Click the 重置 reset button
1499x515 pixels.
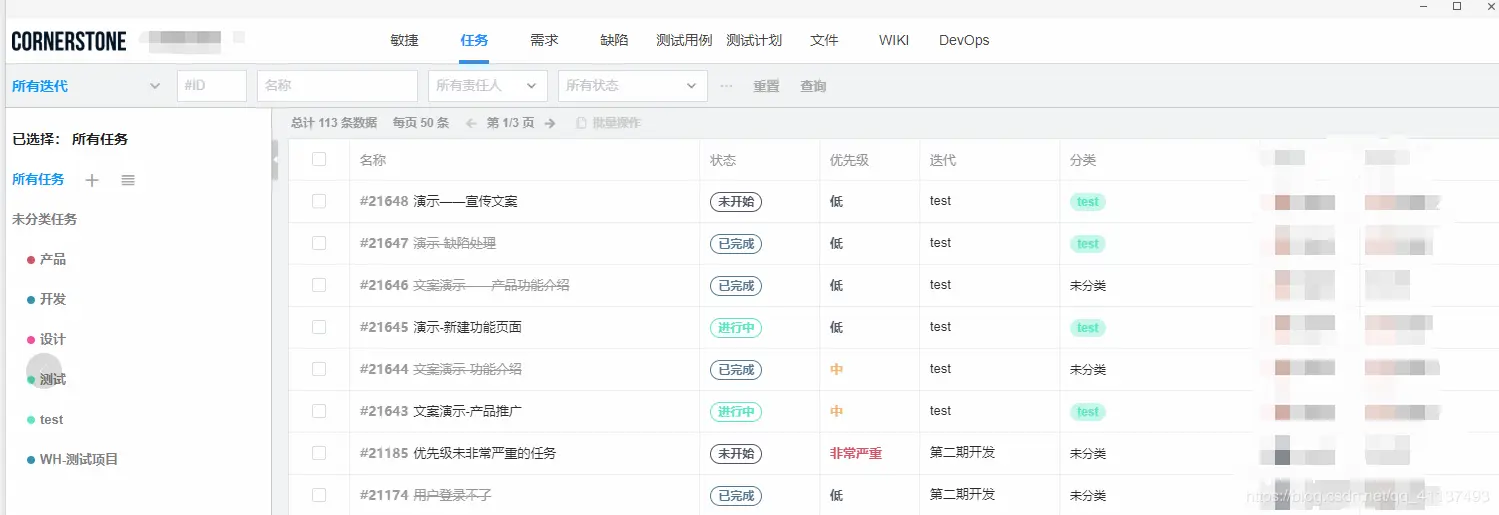pyautogui.click(x=766, y=86)
